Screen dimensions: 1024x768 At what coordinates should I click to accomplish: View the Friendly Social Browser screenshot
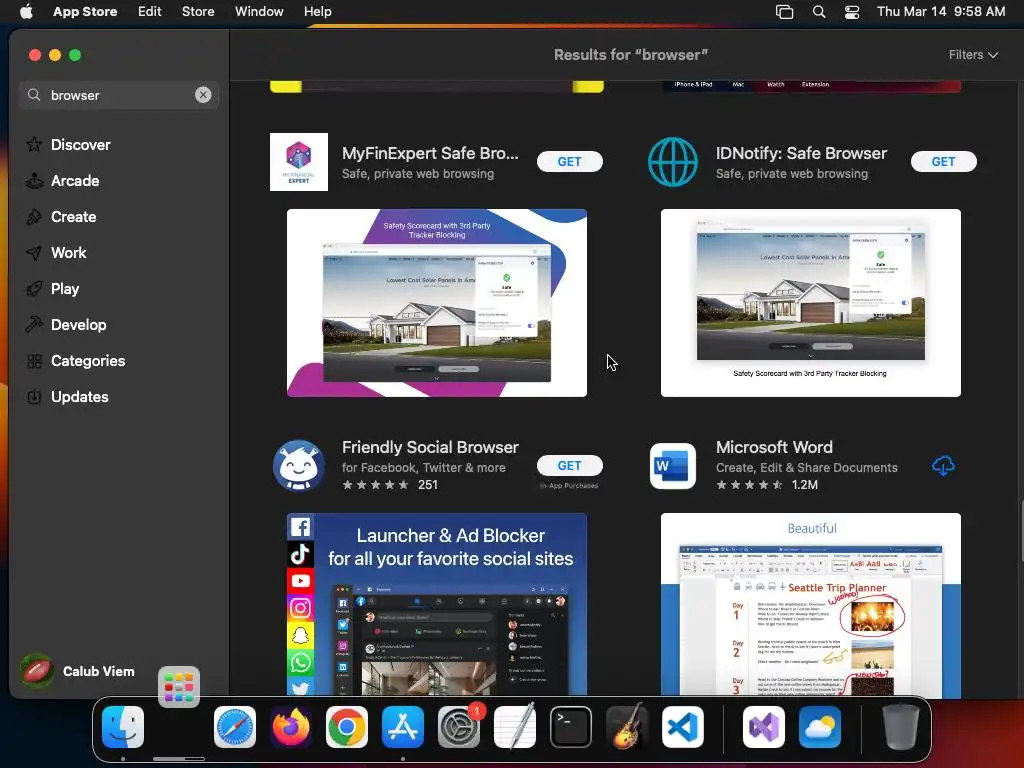[x=437, y=604]
